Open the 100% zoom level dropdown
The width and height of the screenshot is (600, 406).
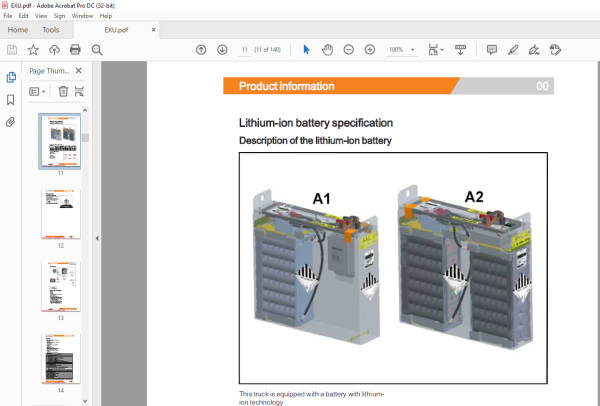pyautogui.click(x=402, y=50)
